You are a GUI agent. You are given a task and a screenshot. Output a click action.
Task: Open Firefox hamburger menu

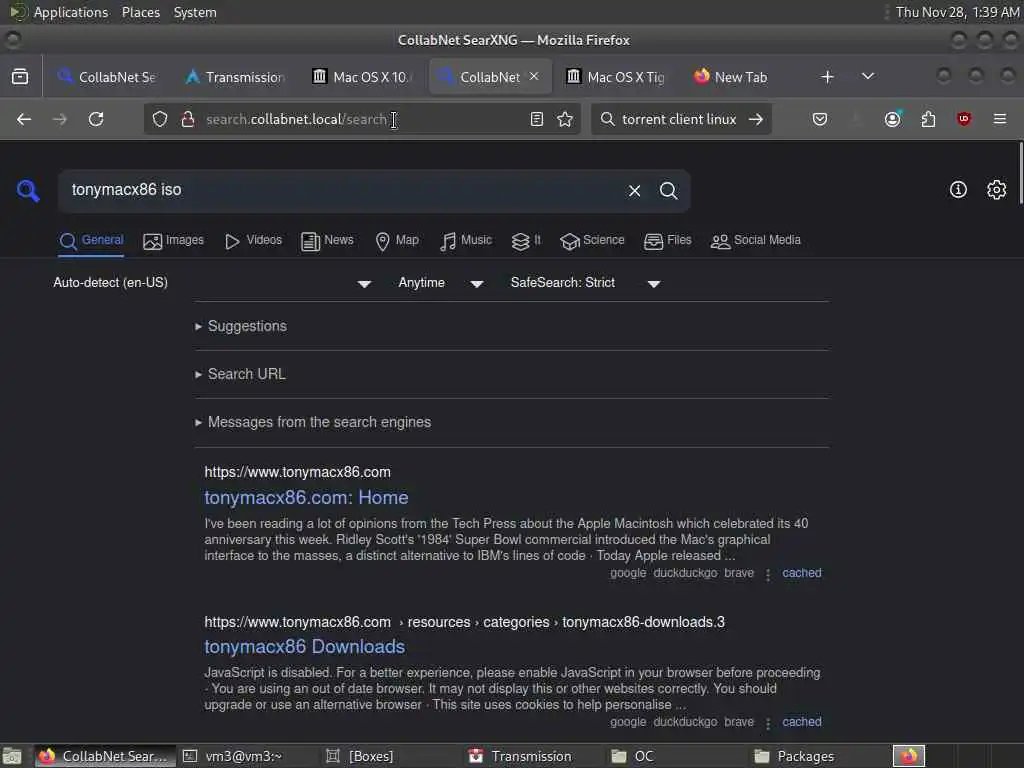pyautogui.click(x=999, y=119)
